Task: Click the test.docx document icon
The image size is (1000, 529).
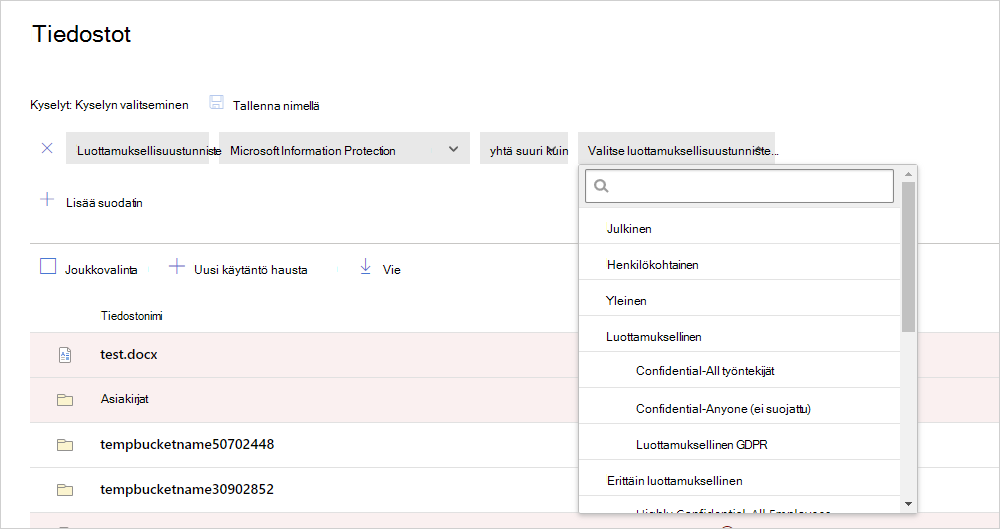Action: [x=65, y=355]
